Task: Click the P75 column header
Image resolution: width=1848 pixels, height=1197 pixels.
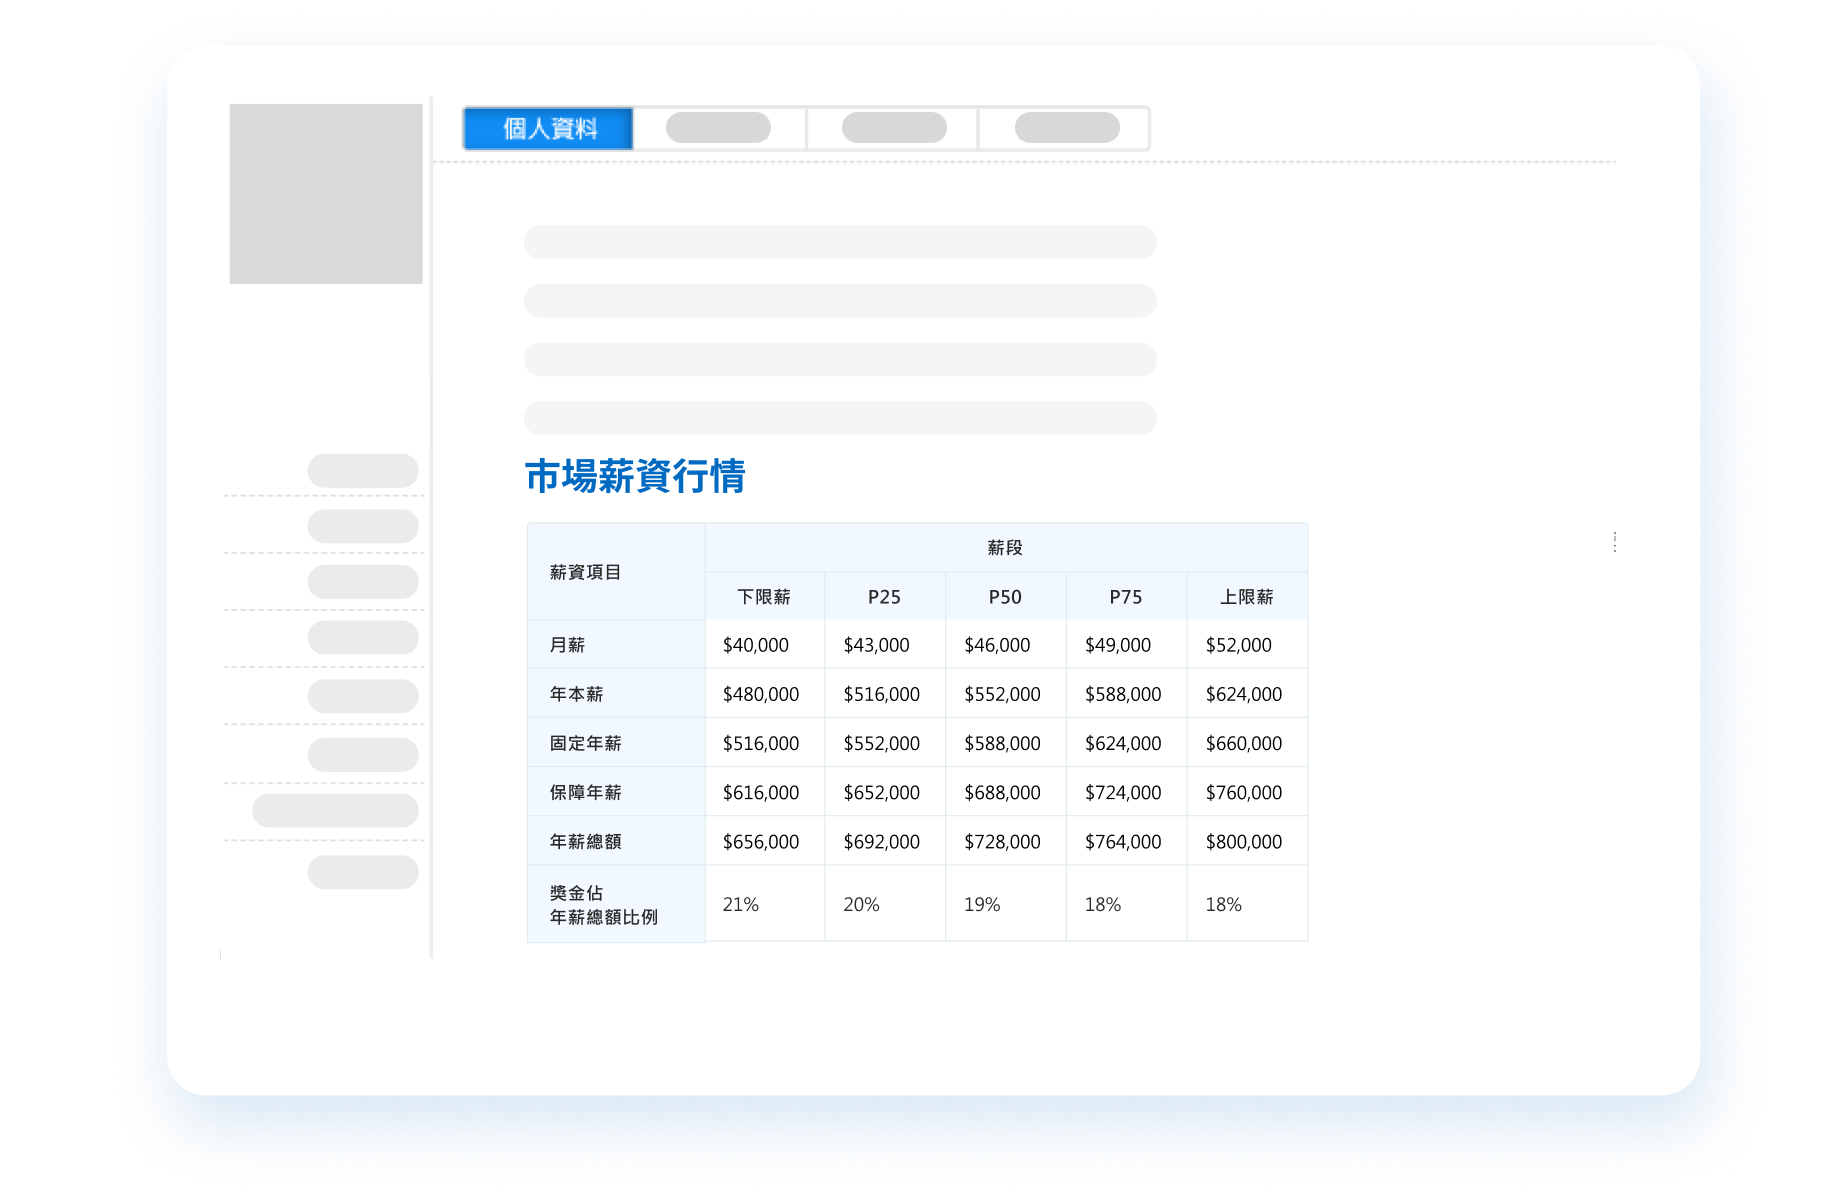Action: coord(1125,596)
